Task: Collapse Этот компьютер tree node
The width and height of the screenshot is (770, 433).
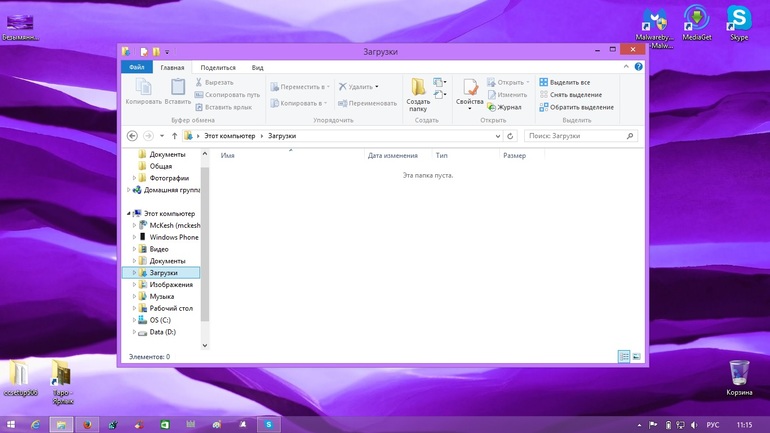Action: point(129,214)
